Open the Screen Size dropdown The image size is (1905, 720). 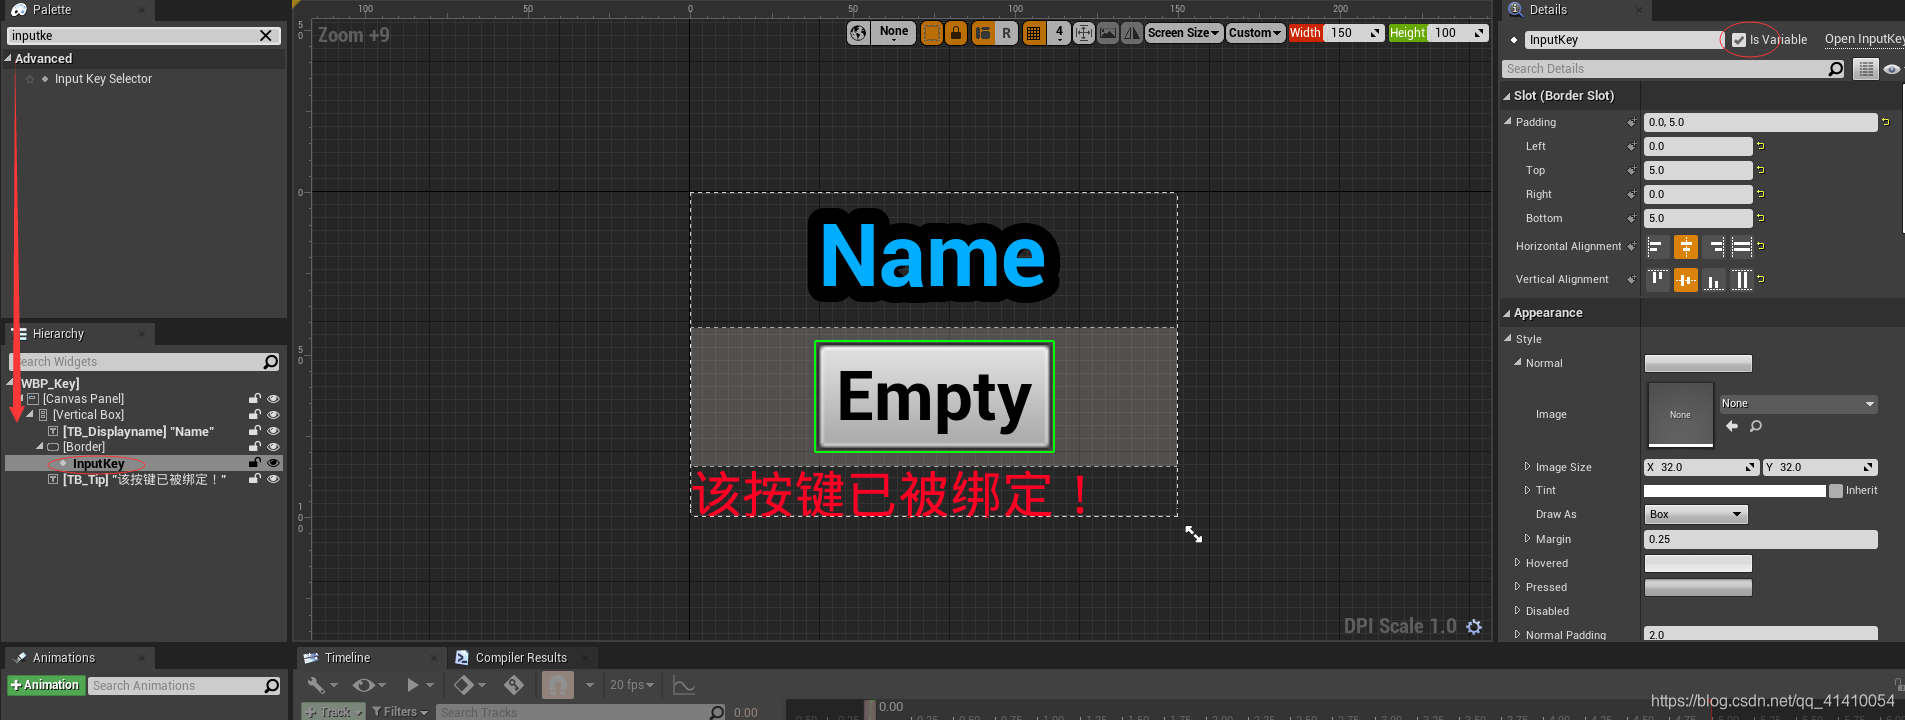[x=1184, y=33]
